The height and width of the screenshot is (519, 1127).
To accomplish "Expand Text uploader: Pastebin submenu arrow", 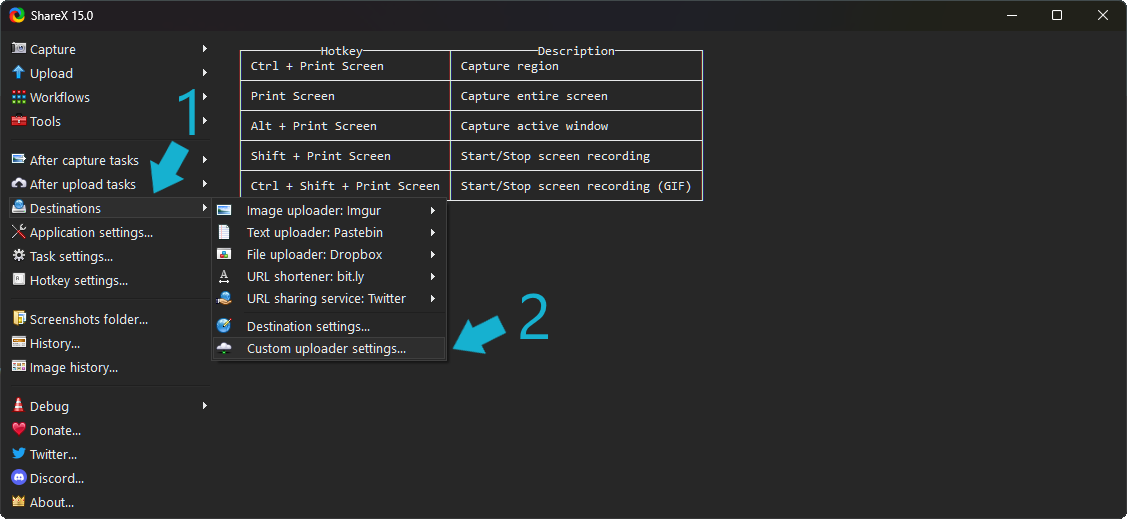I will click(x=433, y=232).
